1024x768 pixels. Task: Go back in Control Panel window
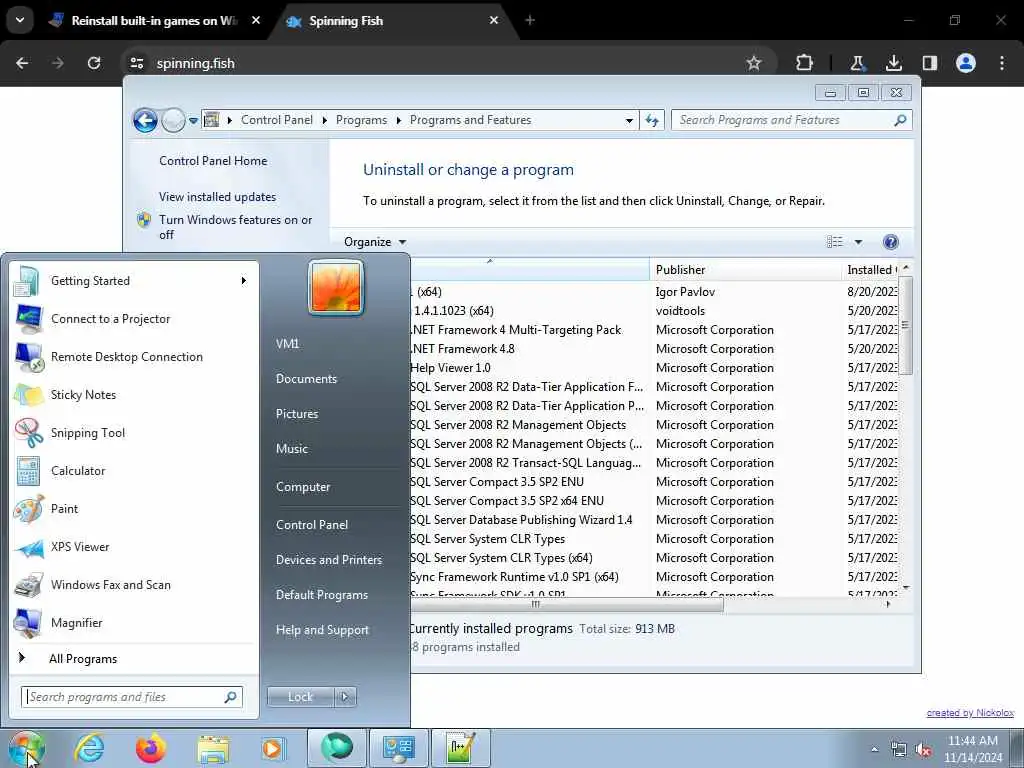click(x=145, y=120)
